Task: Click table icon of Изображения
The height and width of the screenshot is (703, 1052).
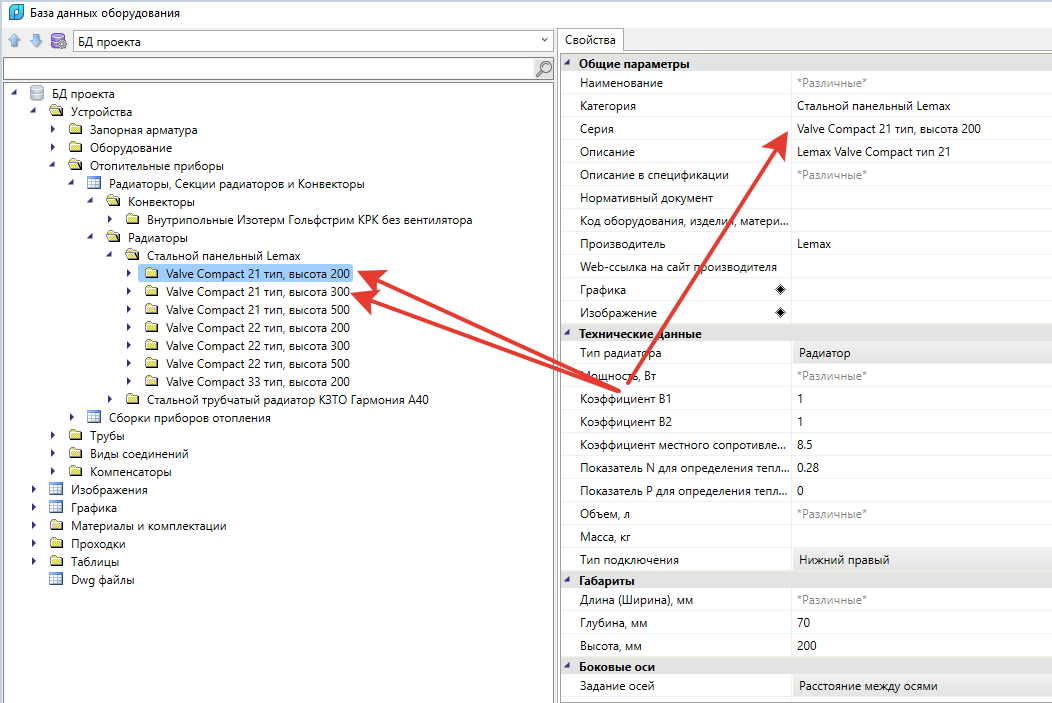Action: (56, 489)
